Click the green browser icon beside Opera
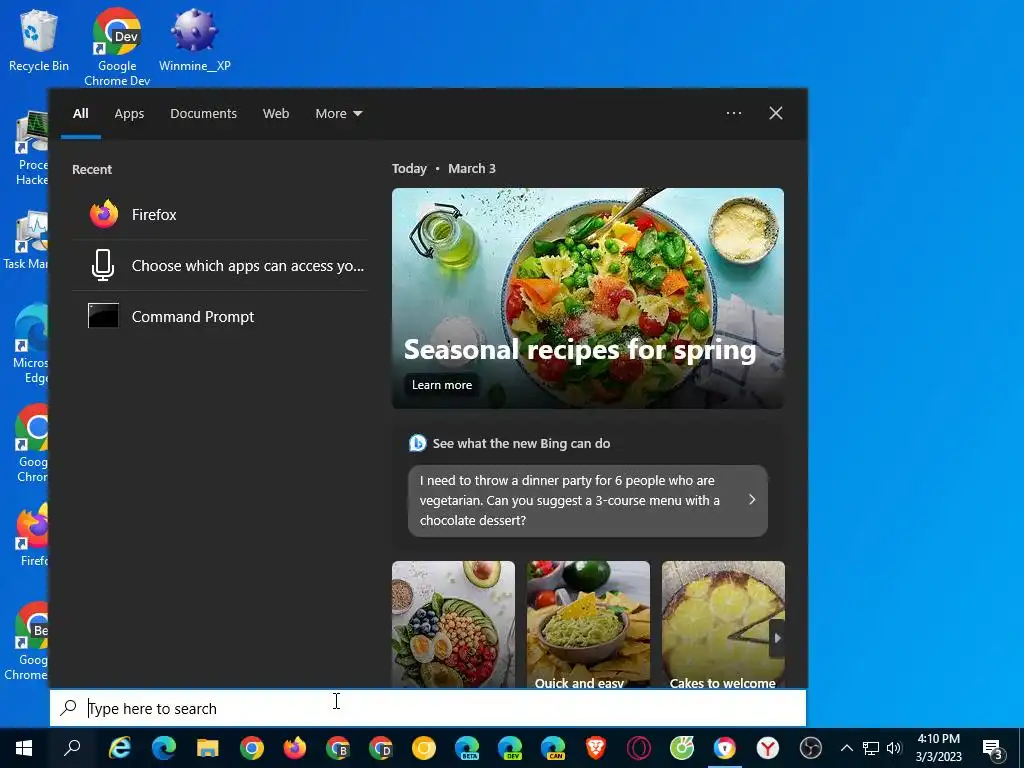 coord(682,748)
